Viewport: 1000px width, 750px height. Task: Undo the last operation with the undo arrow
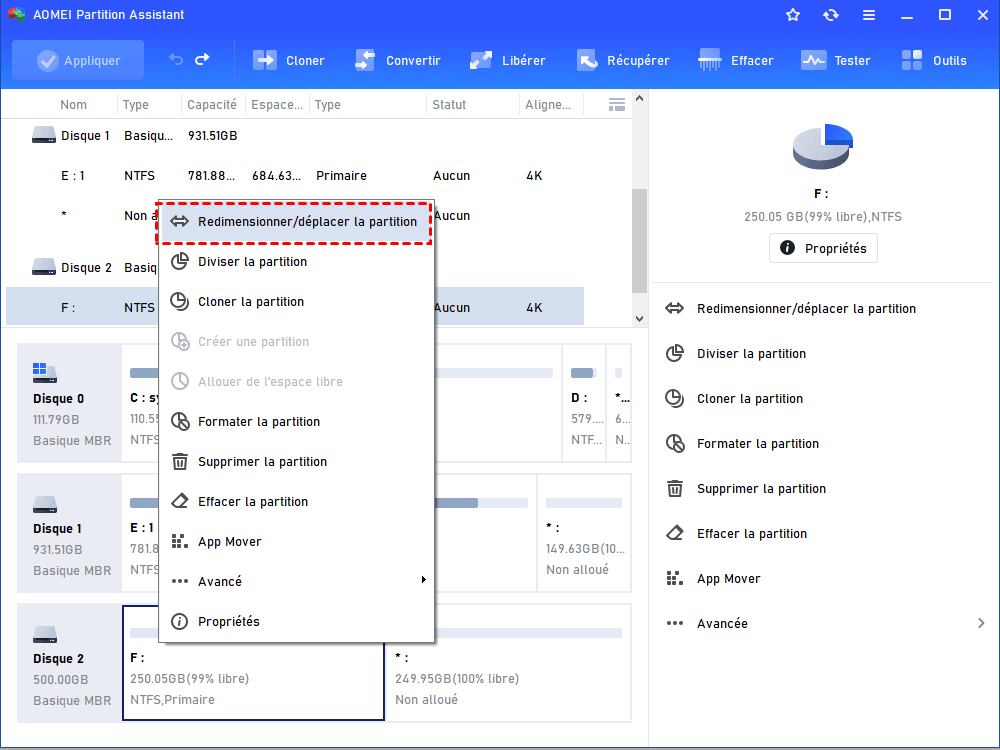coord(176,60)
